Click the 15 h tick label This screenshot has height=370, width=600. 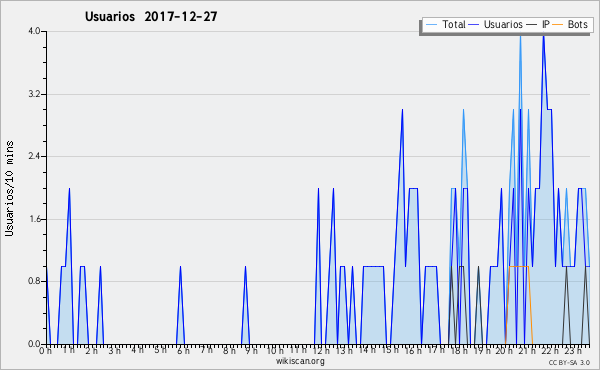390,350
